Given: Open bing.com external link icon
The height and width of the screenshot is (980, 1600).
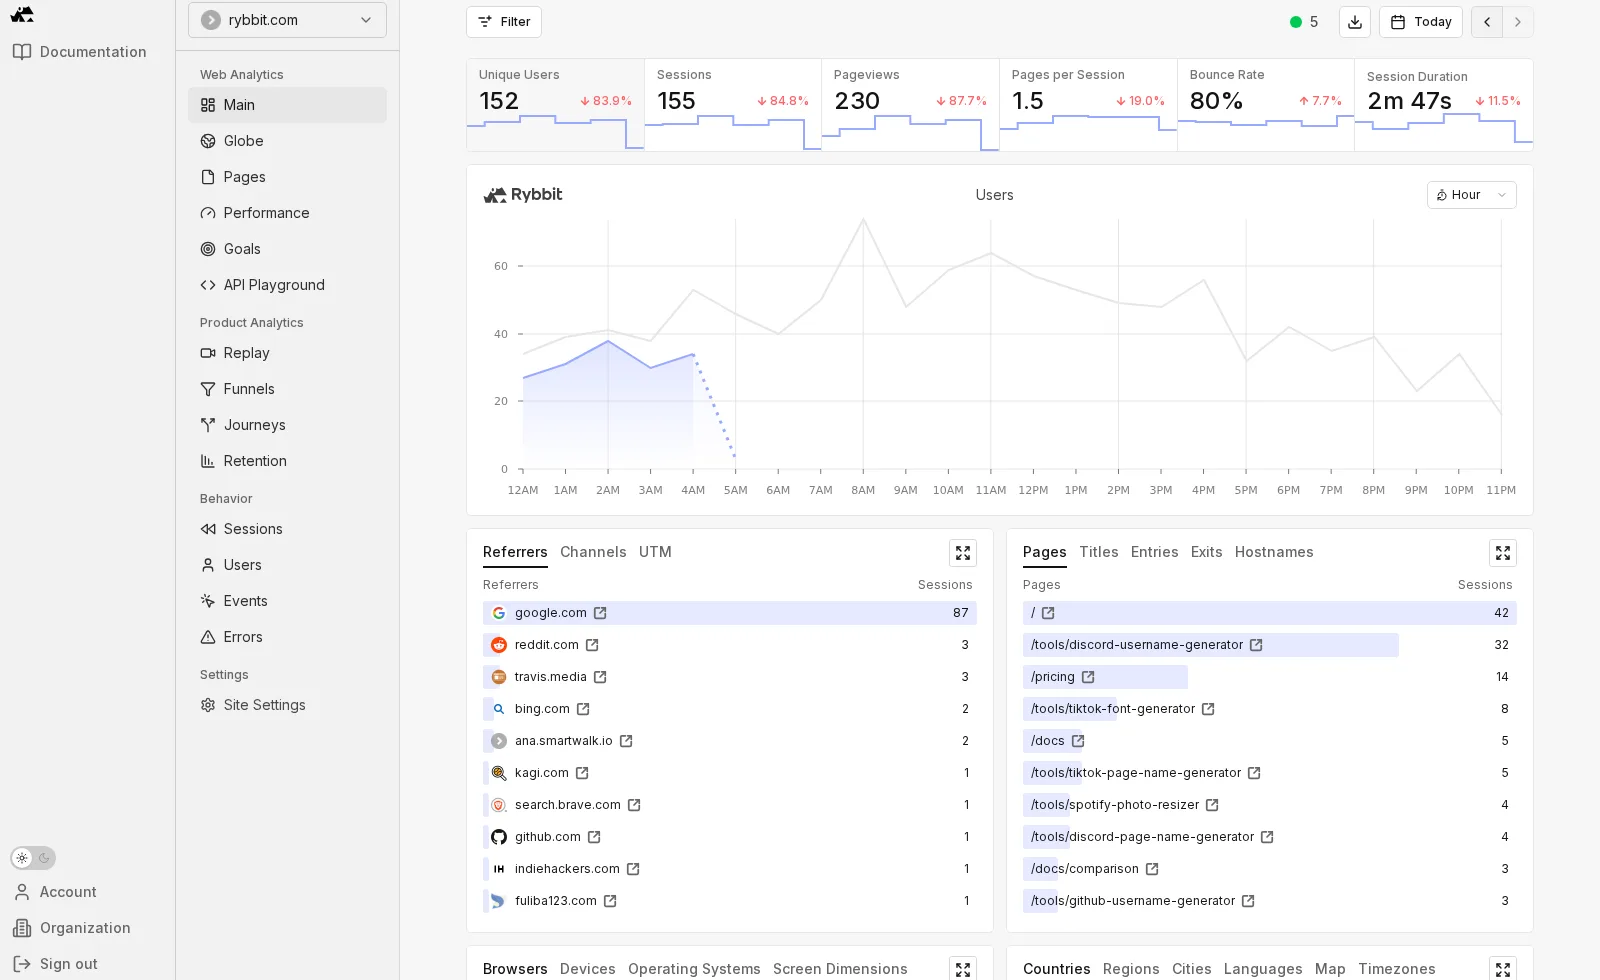Looking at the screenshot, I should pyautogui.click(x=583, y=709).
